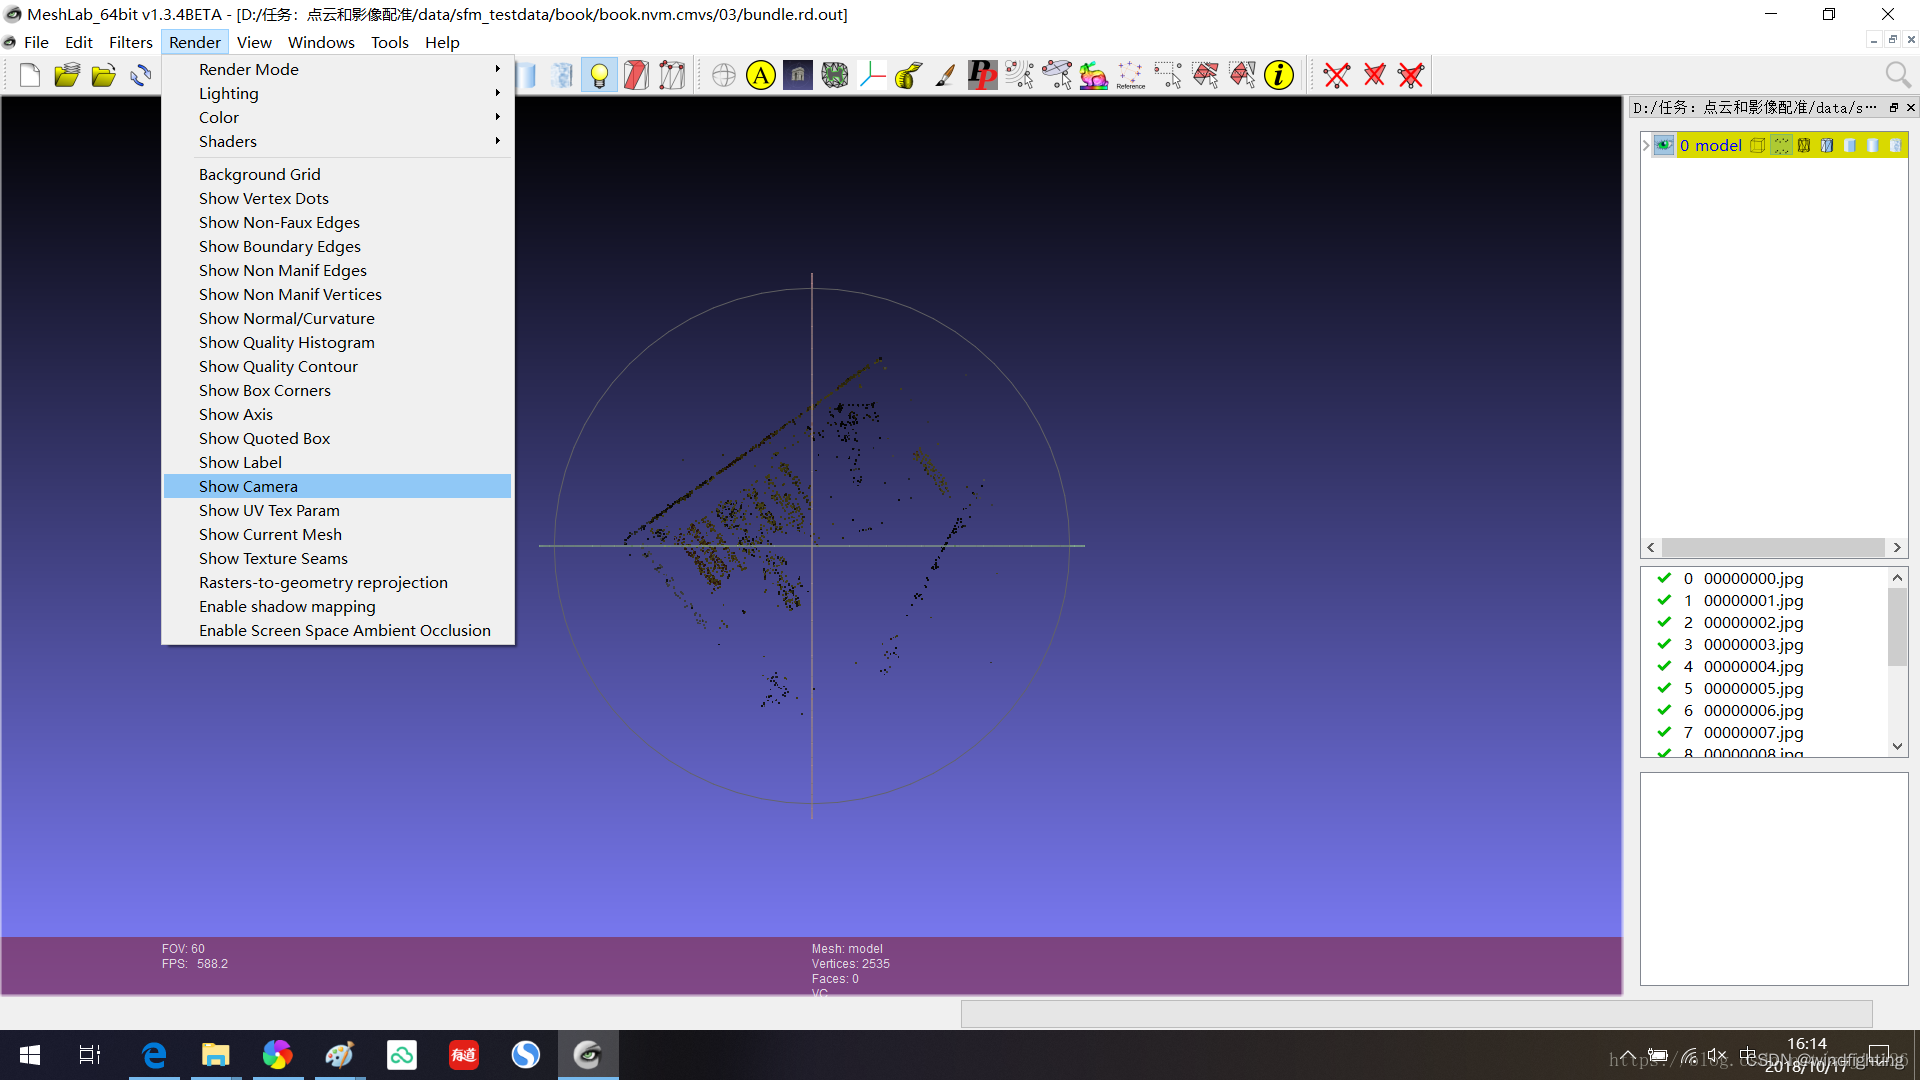Click the yellow A annotation tool icon
Image resolution: width=1920 pixels, height=1080 pixels.
point(760,75)
